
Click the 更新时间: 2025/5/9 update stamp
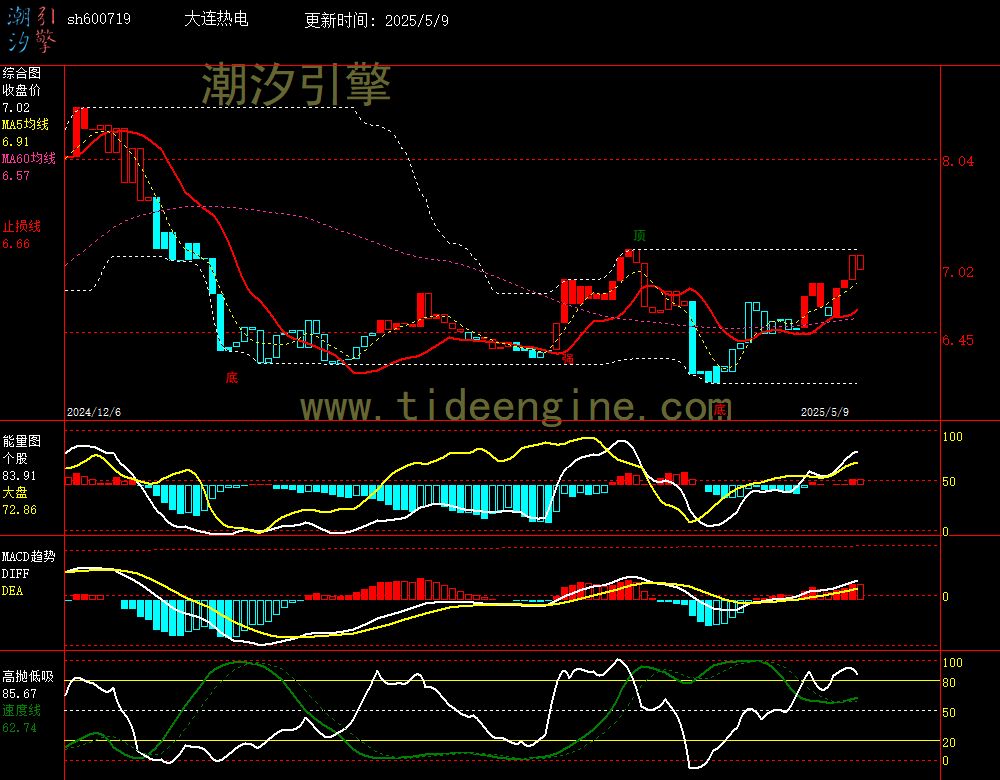coord(376,20)
